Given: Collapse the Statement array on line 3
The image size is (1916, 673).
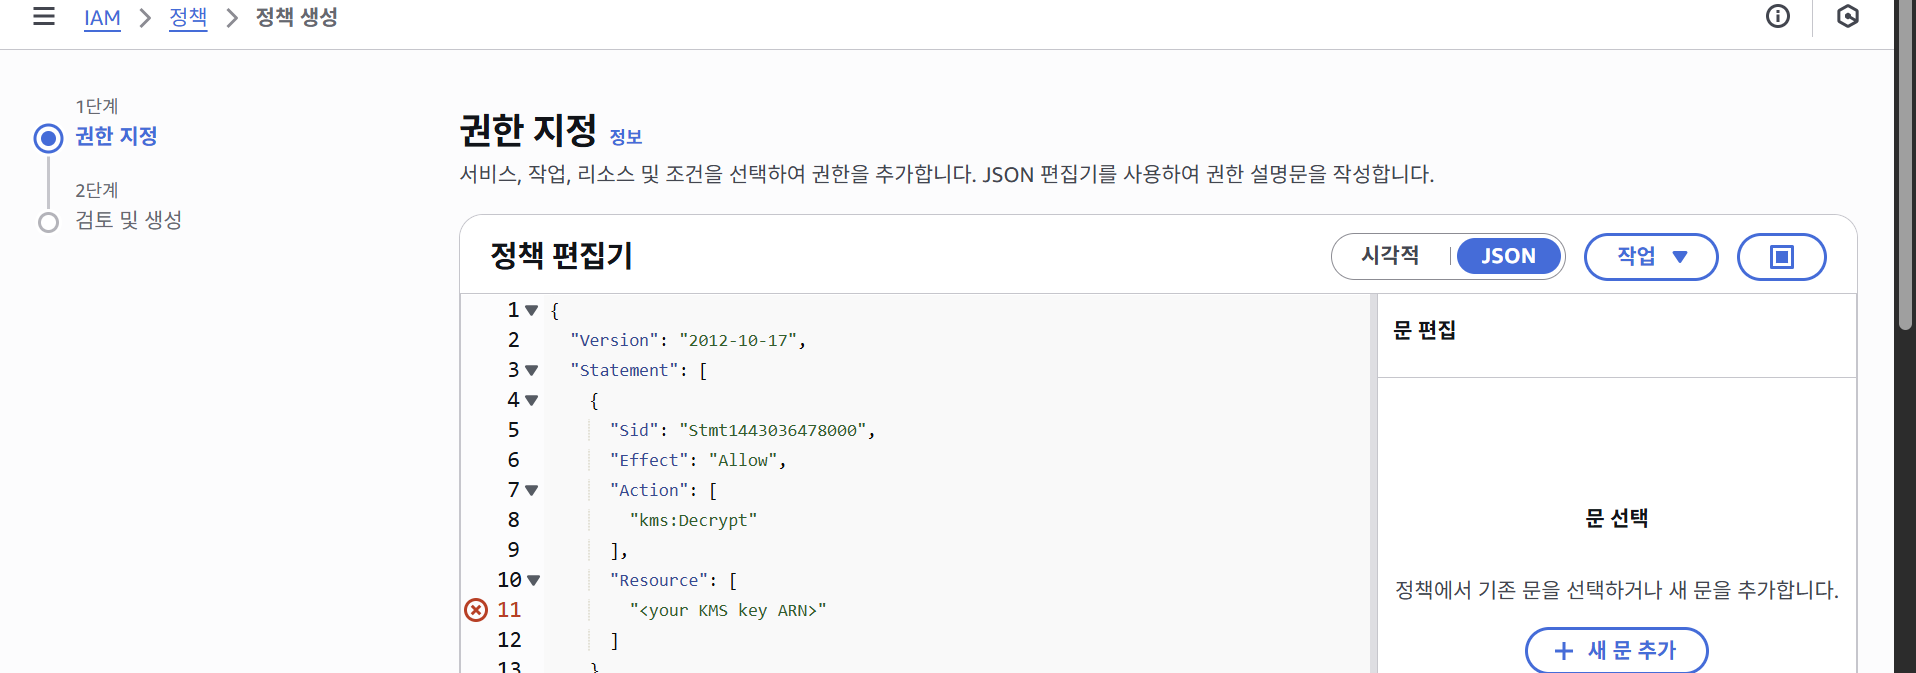Looking at the screenshot, I should tap(532, 370).
